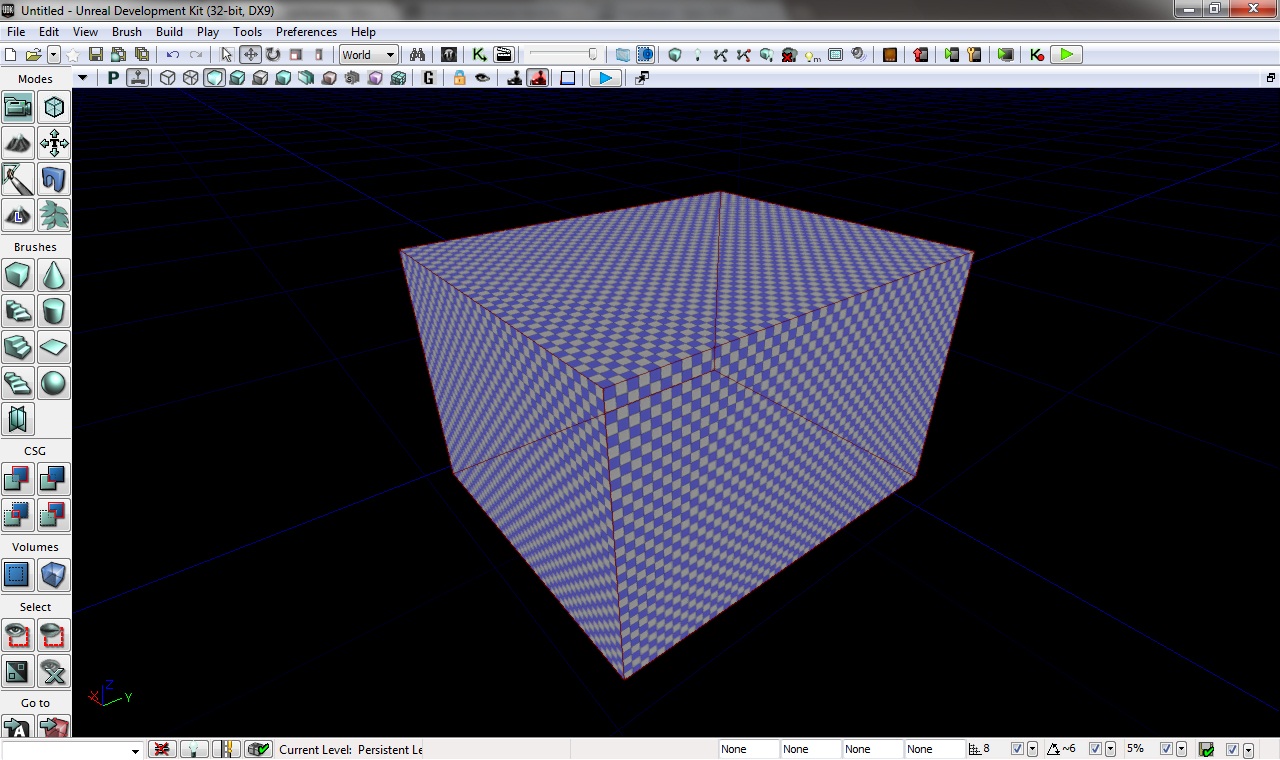Click the Cylinder brush builder

(x=54, y=311)
